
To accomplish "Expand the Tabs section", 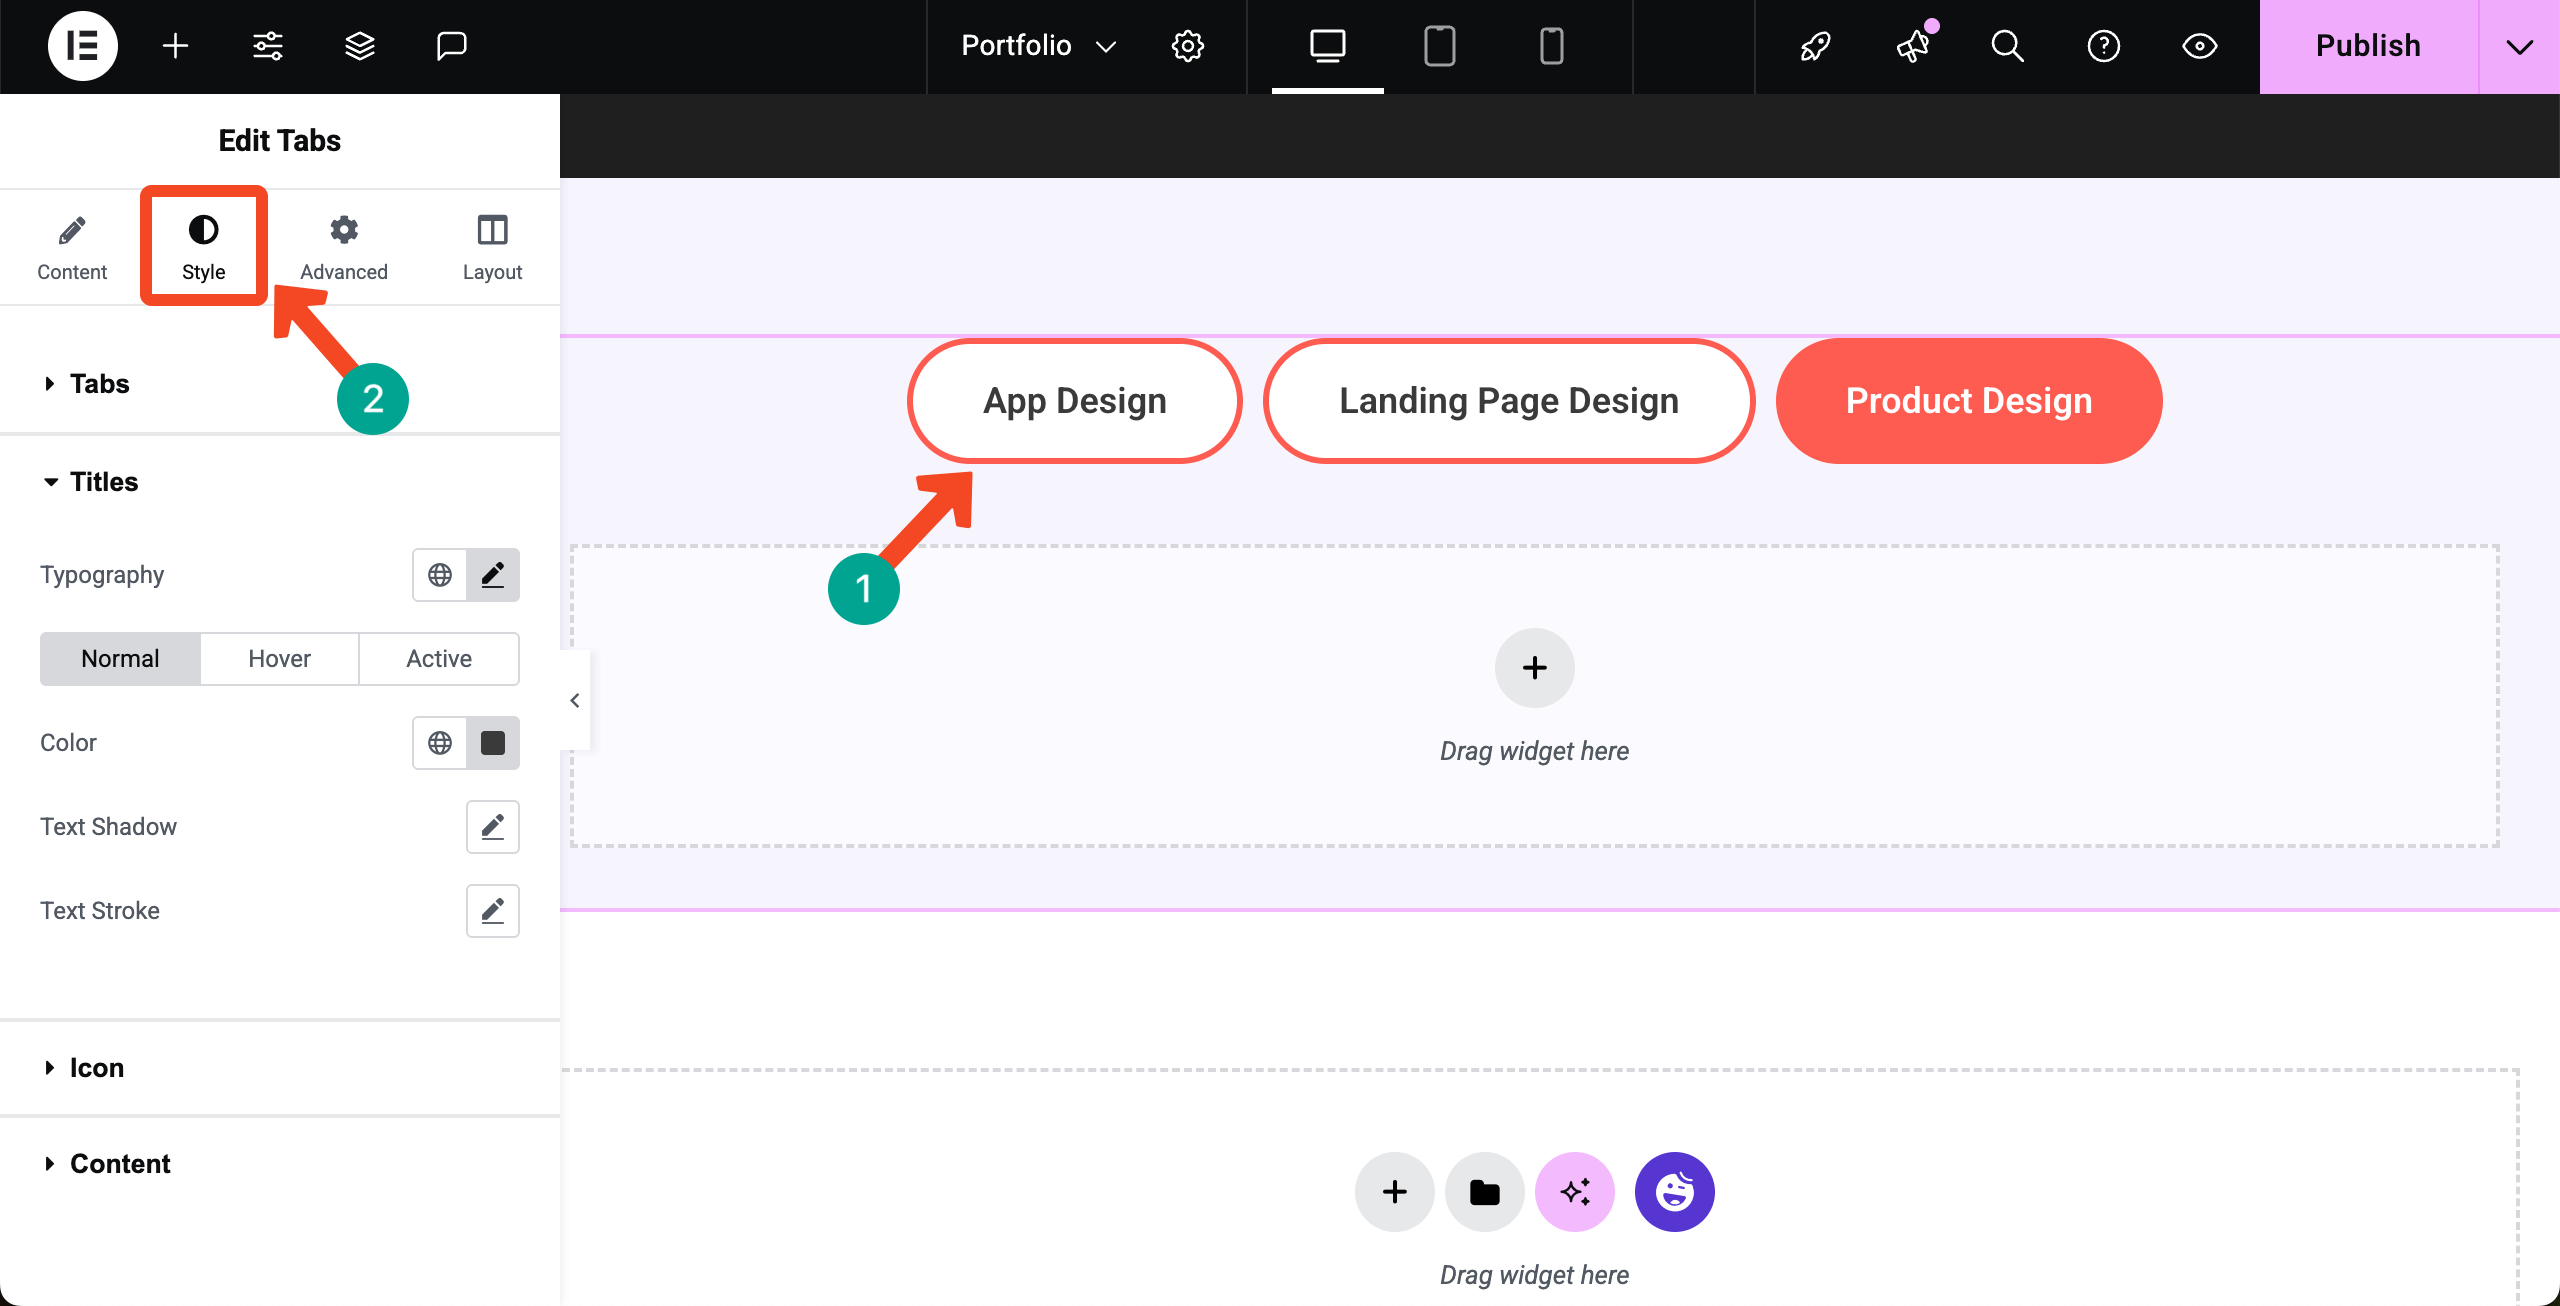I will point(280,384).
